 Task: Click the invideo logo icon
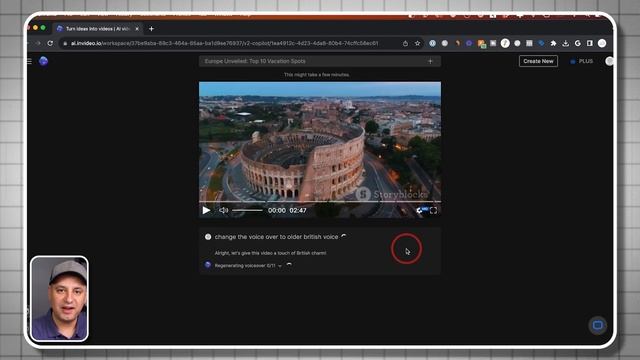[43, 61]
